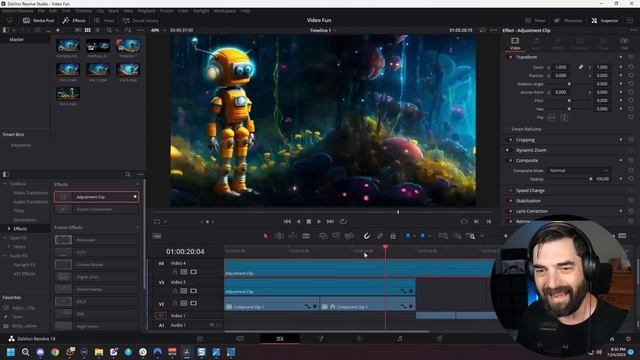
Task: Lock the Video 4 track
Action: pyautogui.click(x=175, y=272)
